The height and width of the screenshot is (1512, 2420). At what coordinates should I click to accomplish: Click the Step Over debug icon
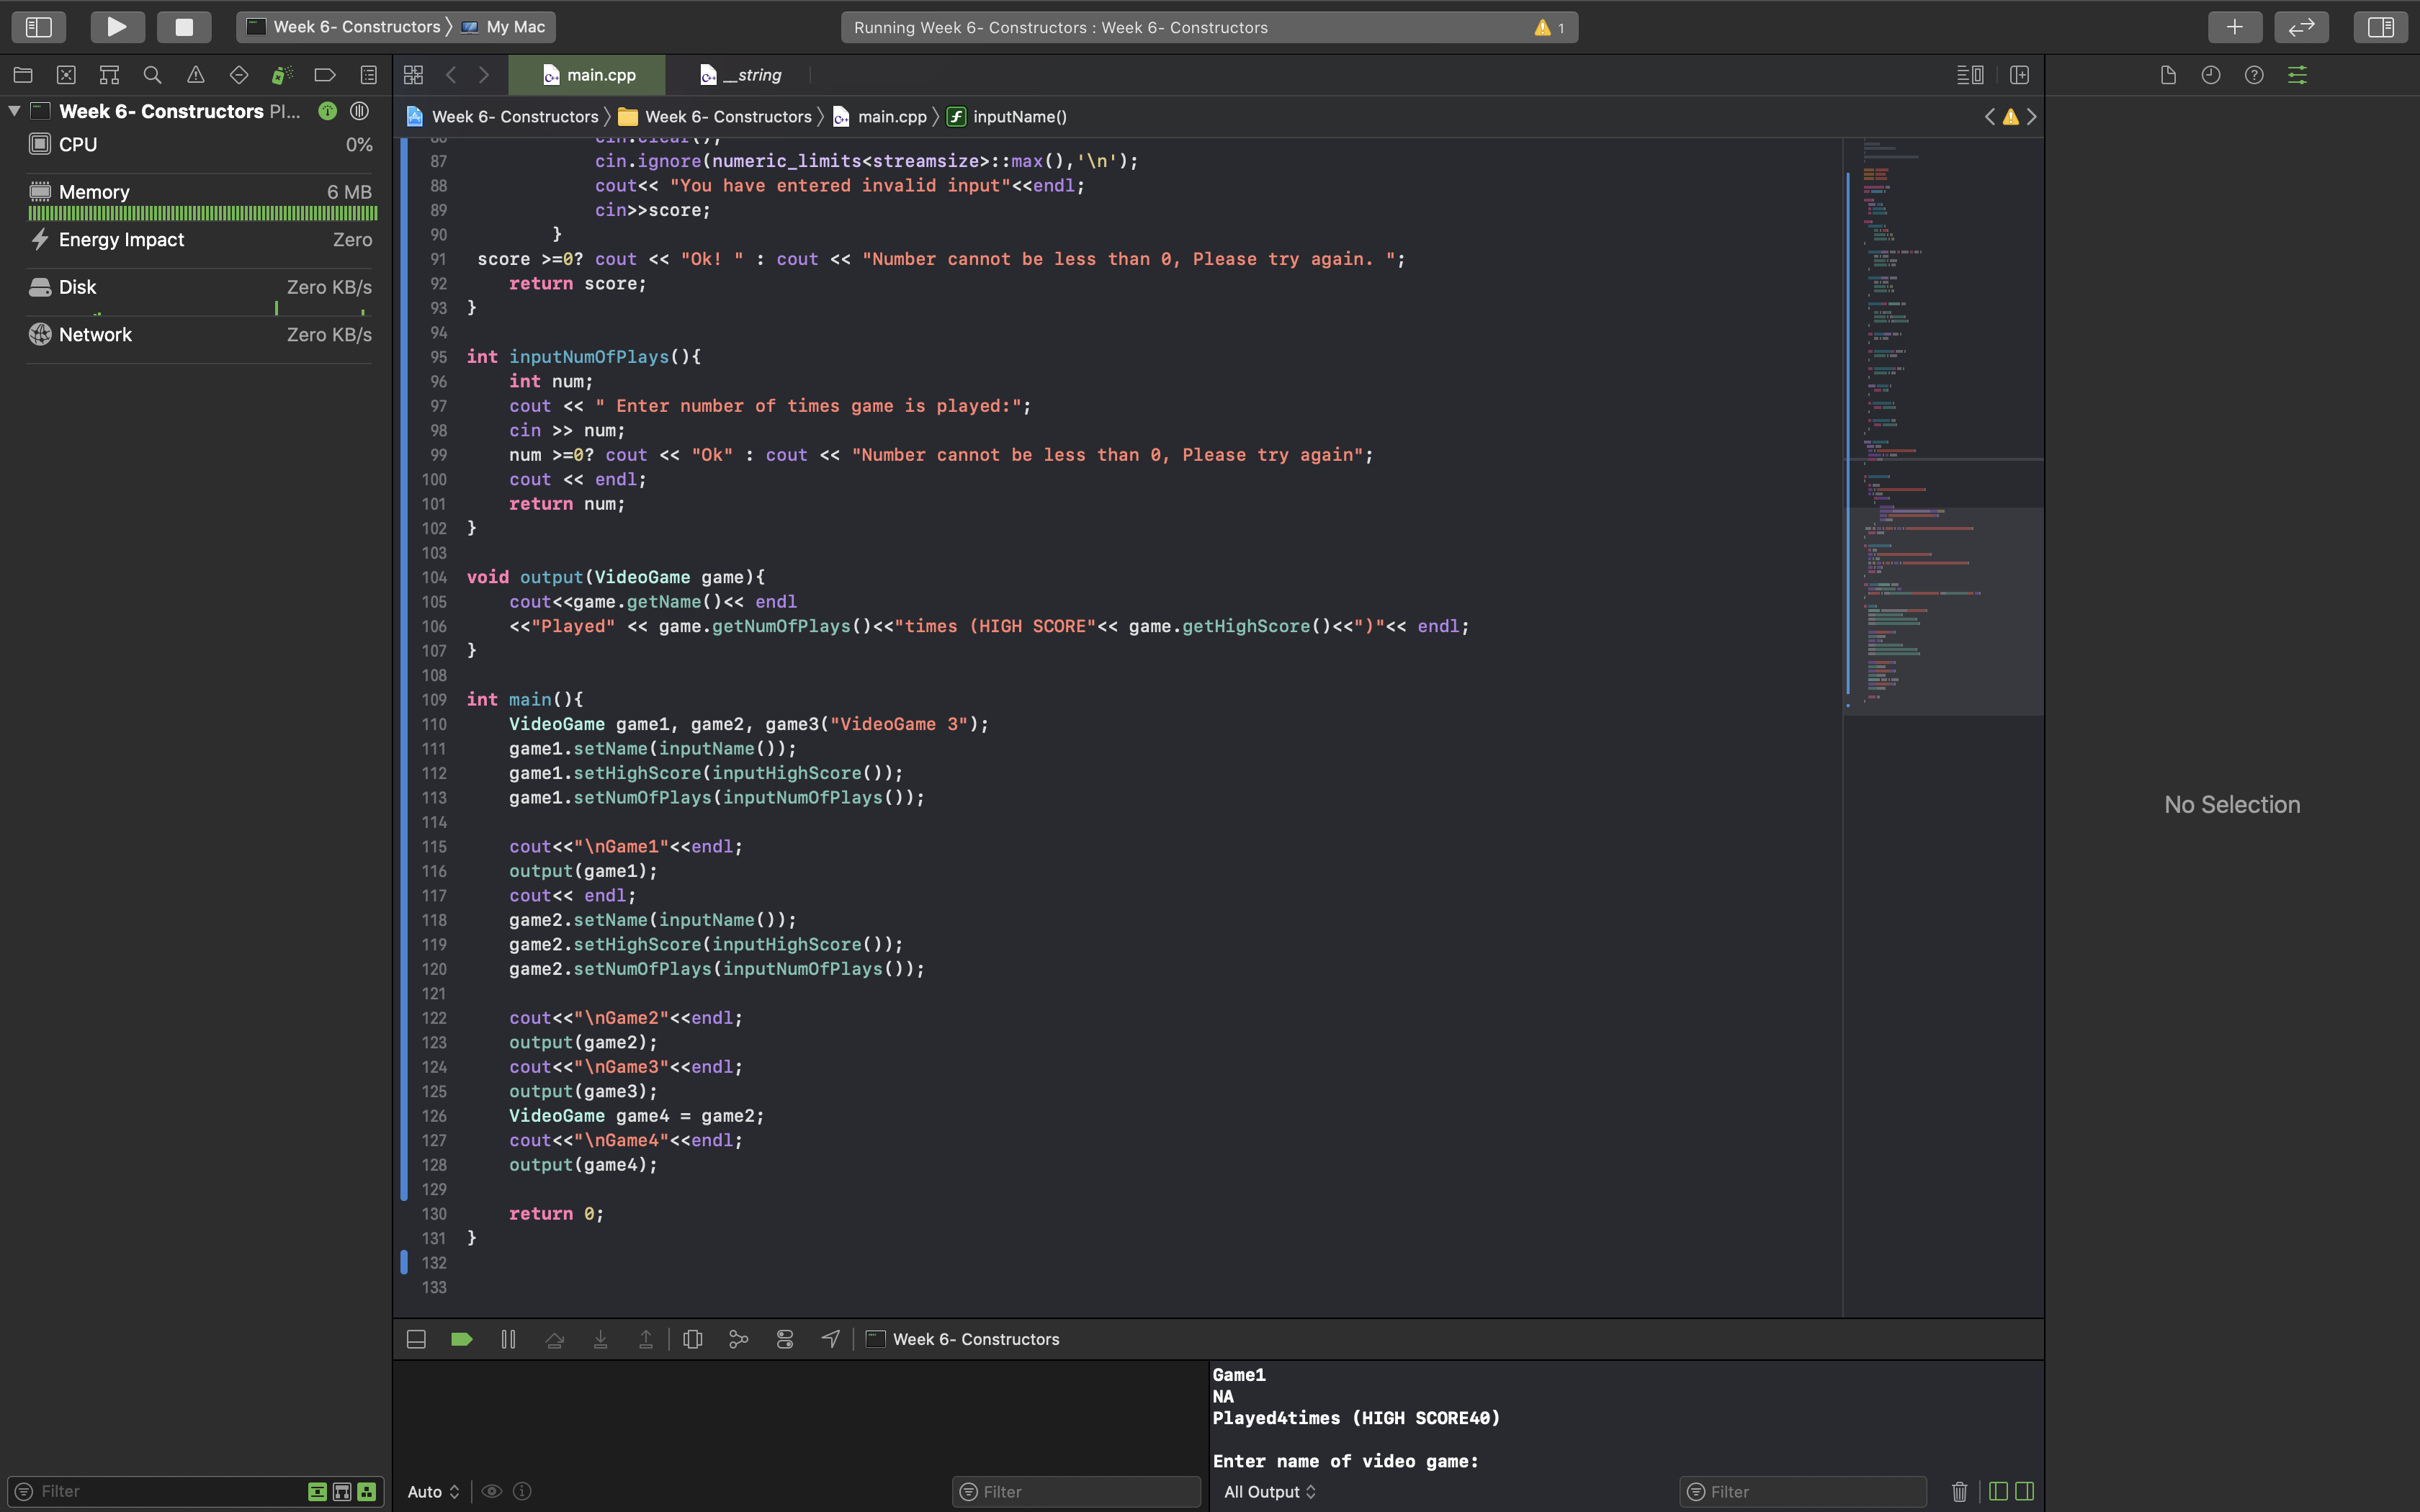(x=555, y=1339)
